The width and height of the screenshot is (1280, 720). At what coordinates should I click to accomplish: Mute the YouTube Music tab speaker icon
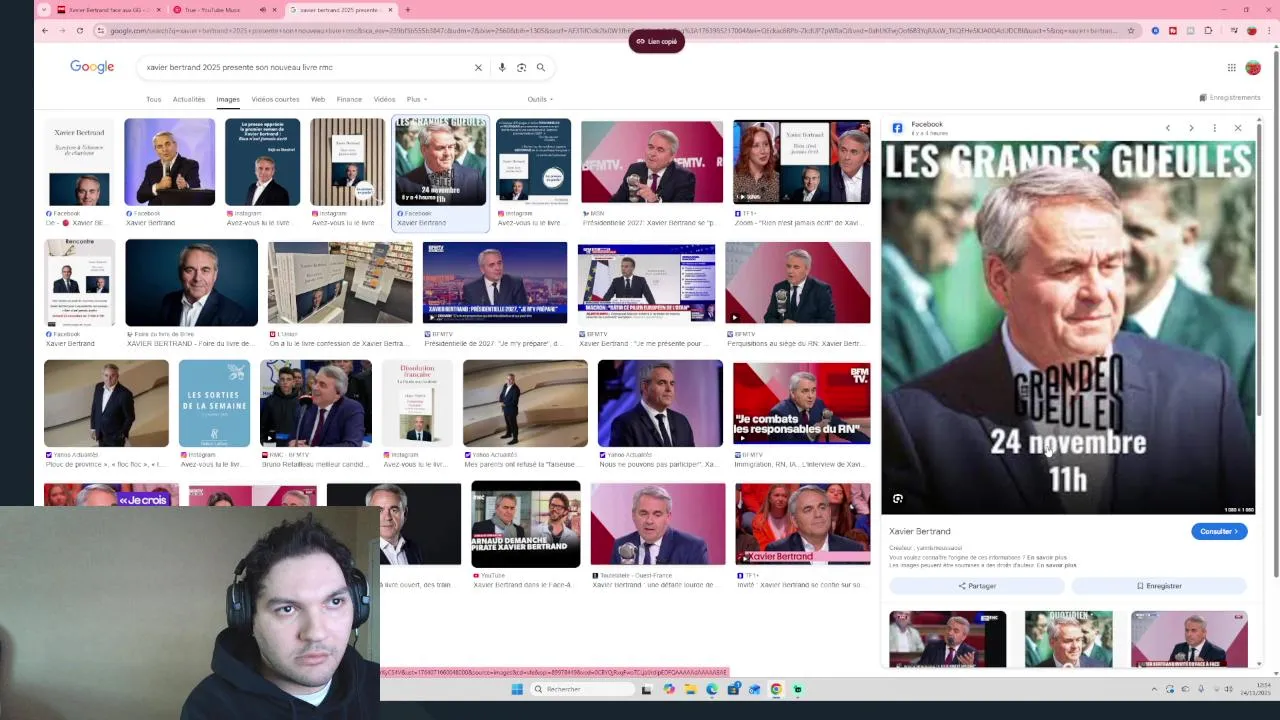263,10
